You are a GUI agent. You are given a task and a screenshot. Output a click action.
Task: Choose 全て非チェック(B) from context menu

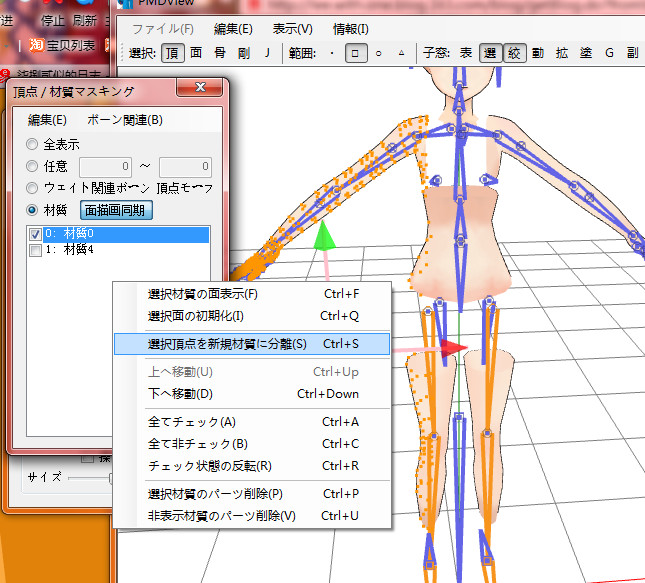pos(252,444)
